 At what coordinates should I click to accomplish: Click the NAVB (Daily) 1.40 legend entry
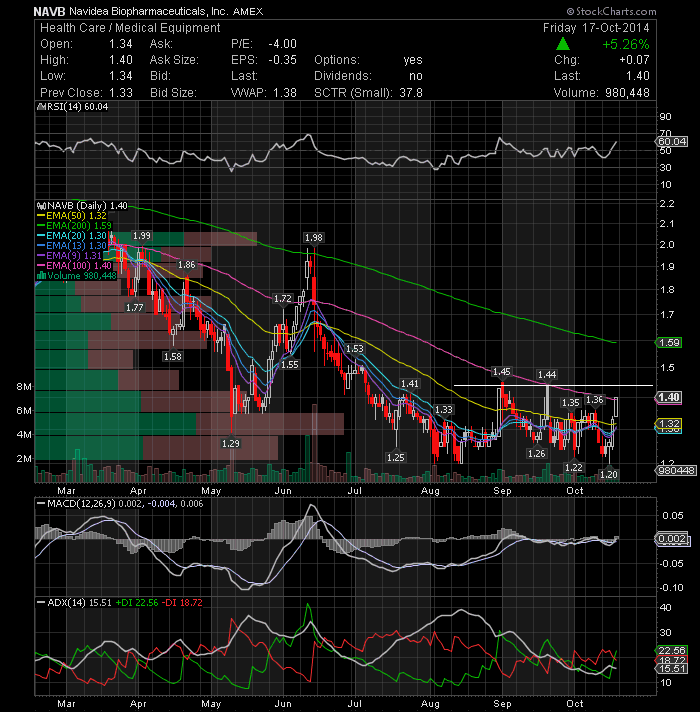[82, 205]
